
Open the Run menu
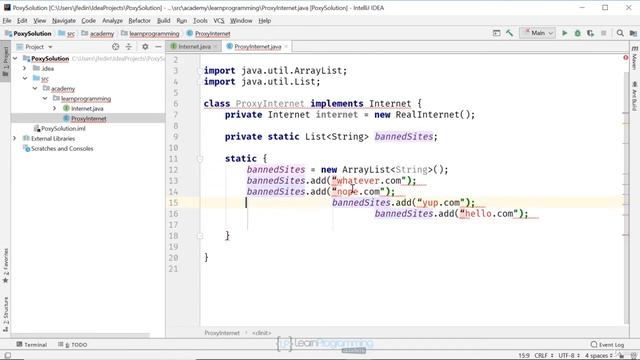(x=182, y=20)
